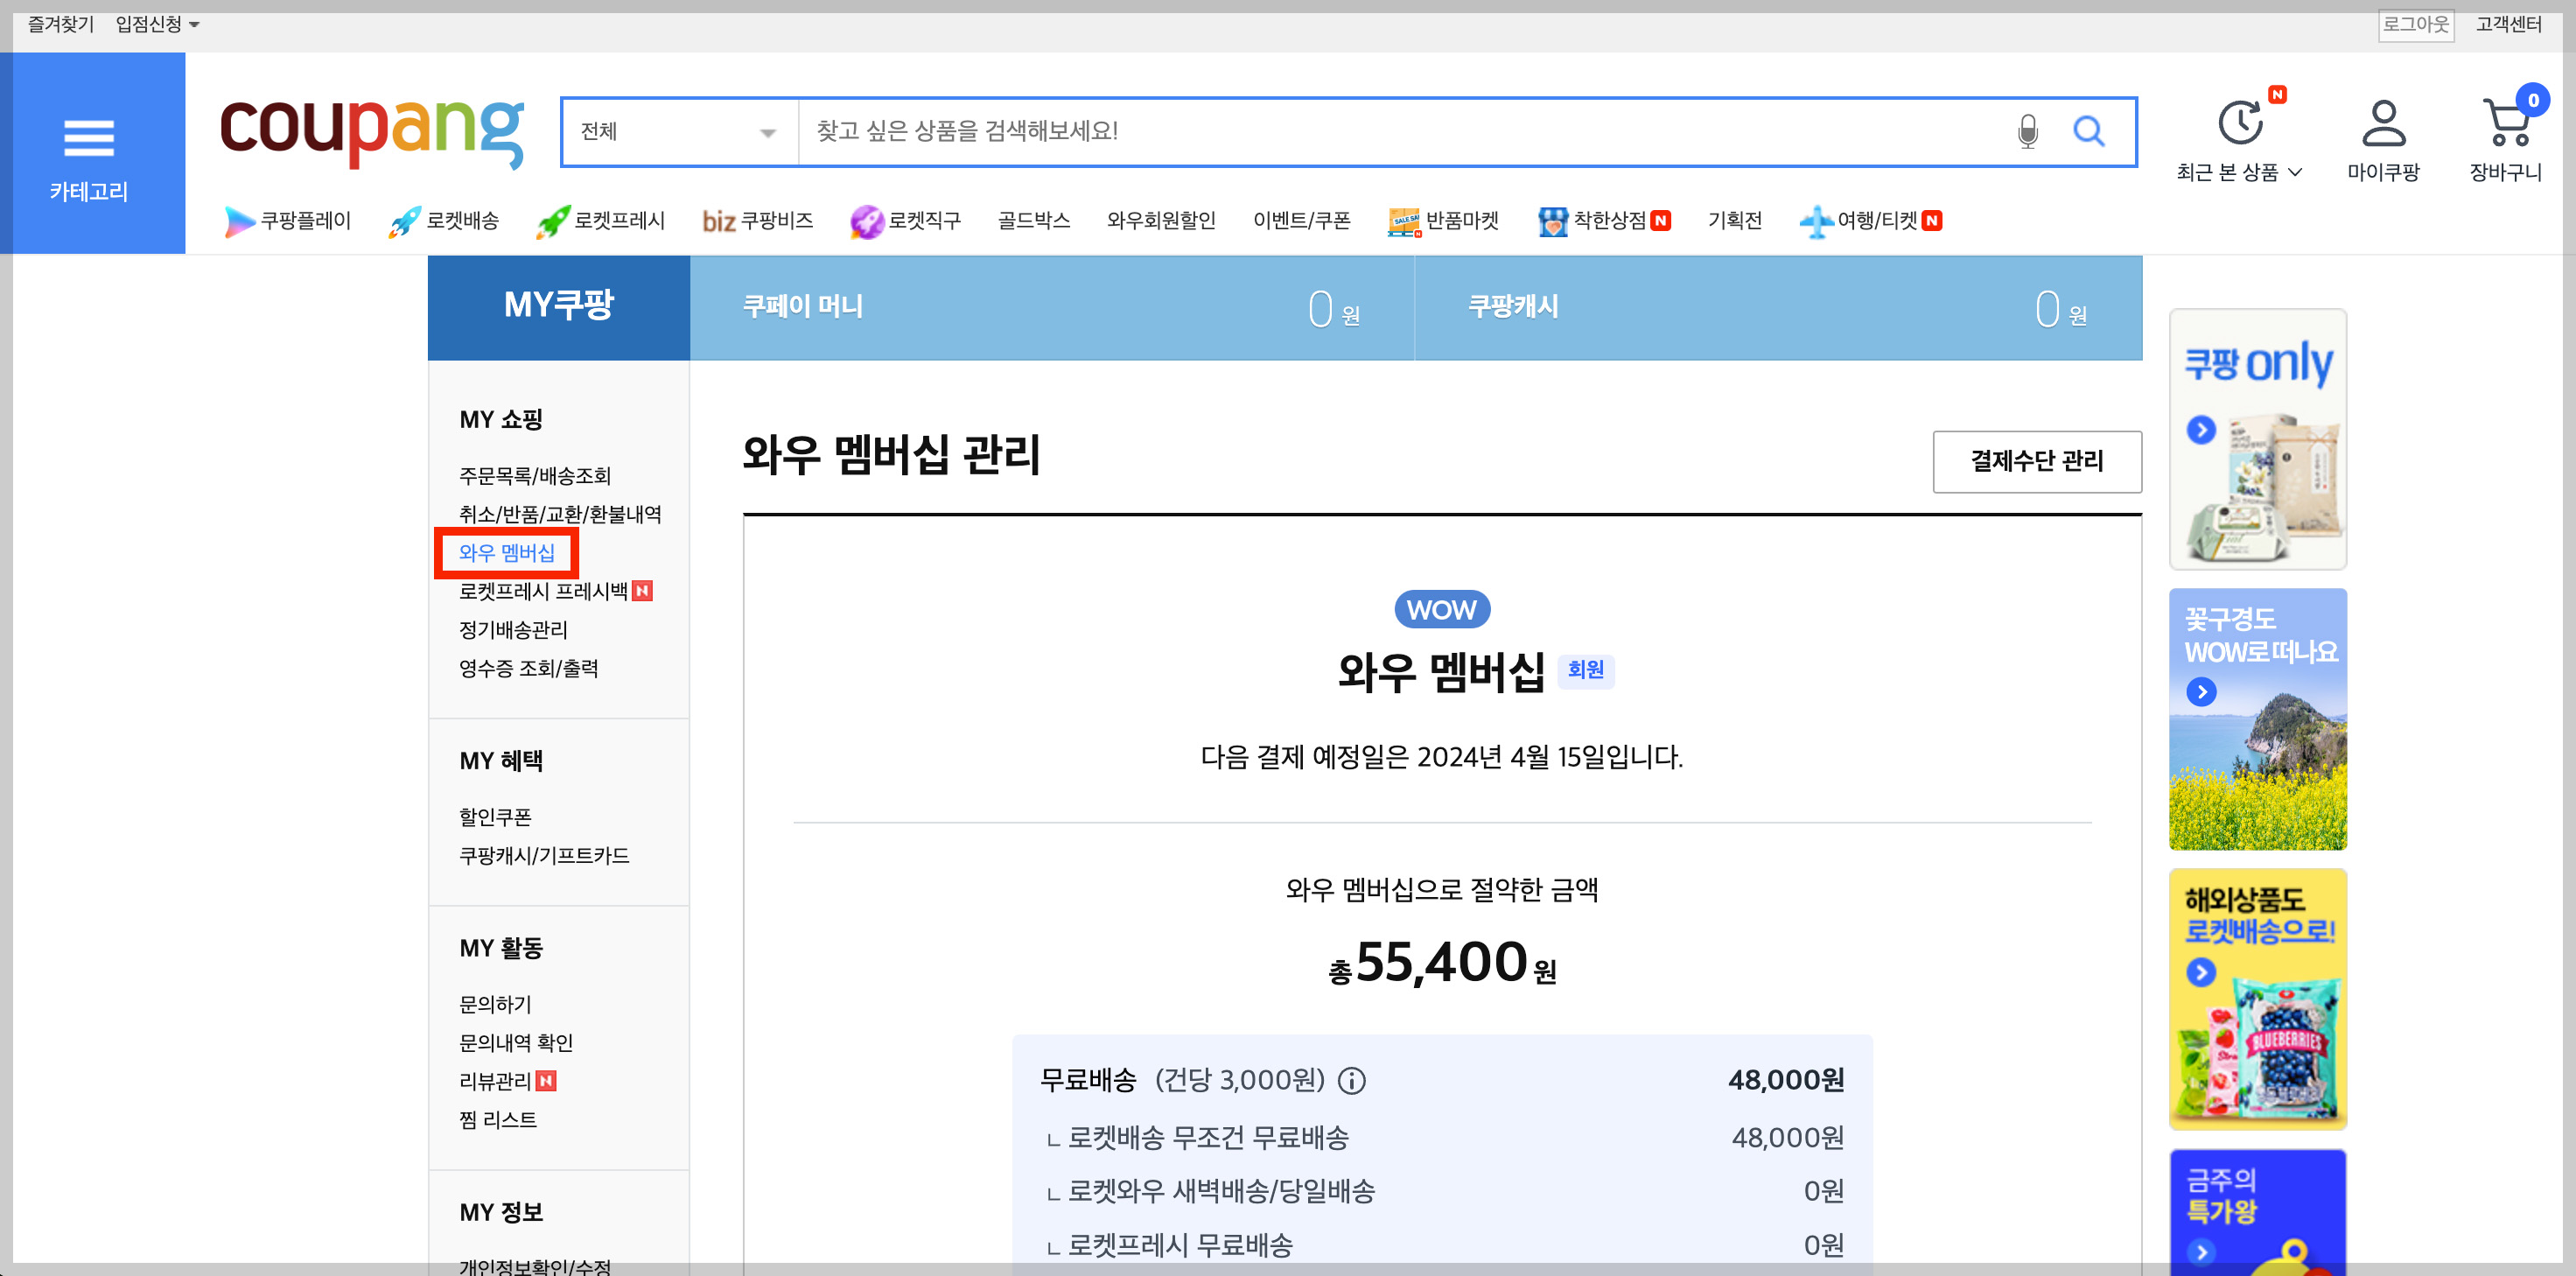Select 골드박스 in navigation bar
Screen dimensions: 2576x1276
[1033, 220]
